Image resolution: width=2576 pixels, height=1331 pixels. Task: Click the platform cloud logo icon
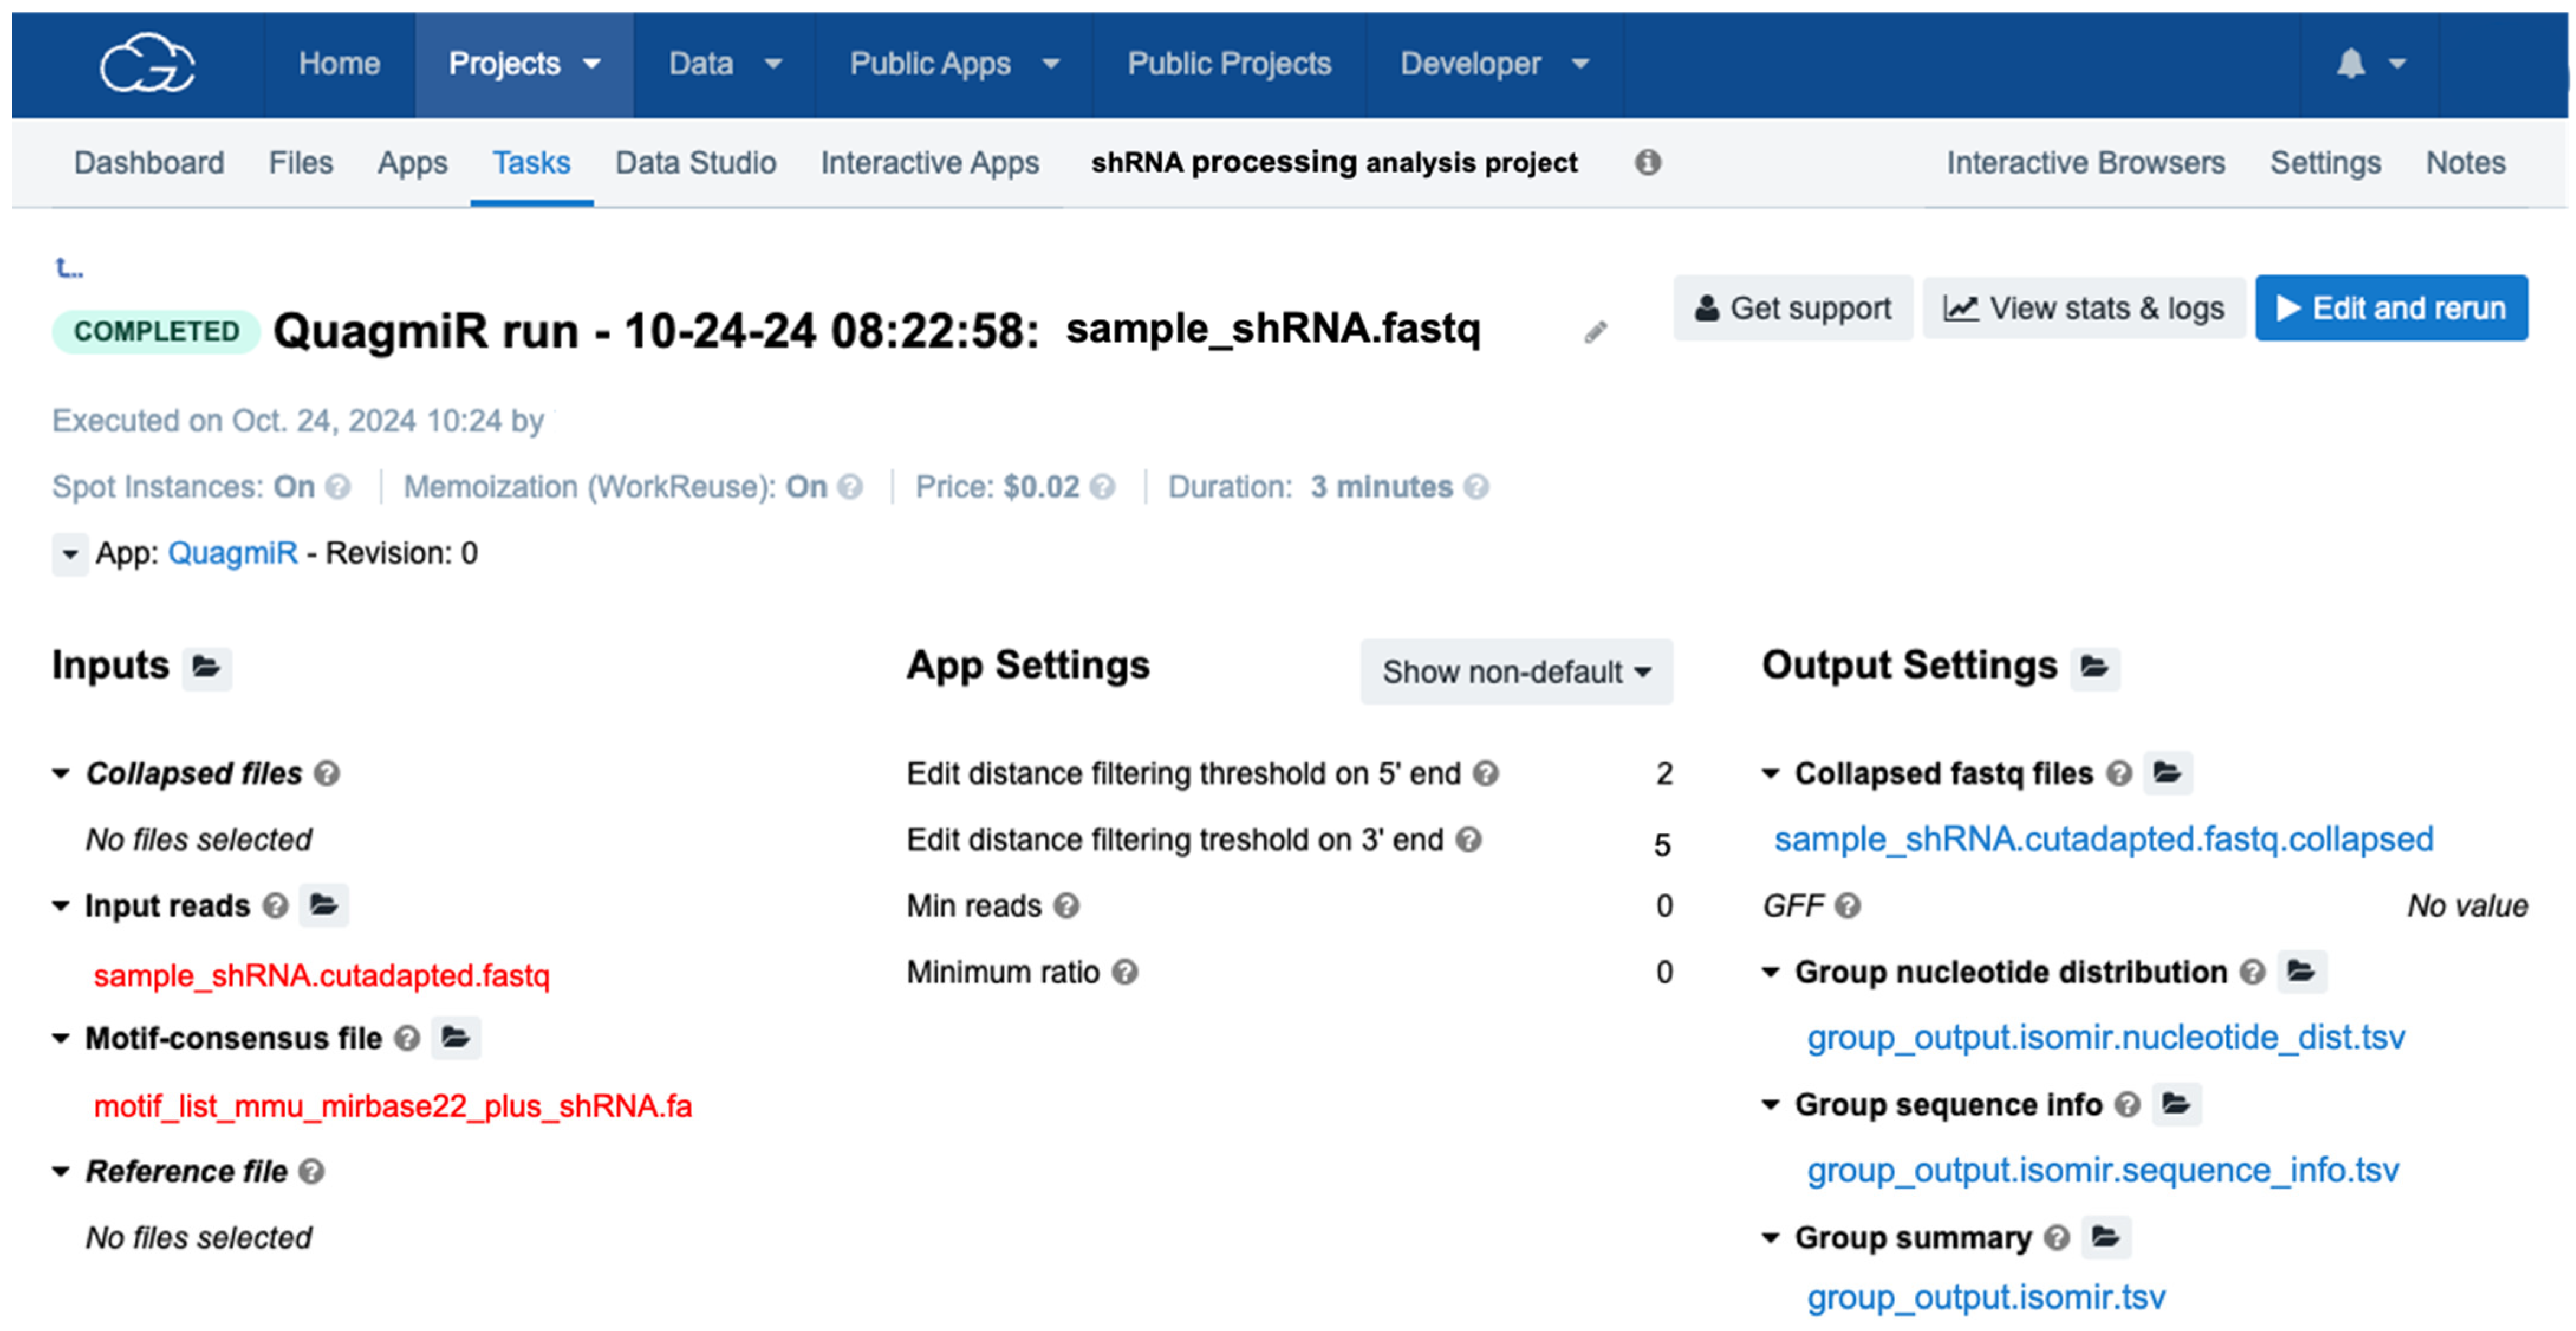tap(147, 63)
